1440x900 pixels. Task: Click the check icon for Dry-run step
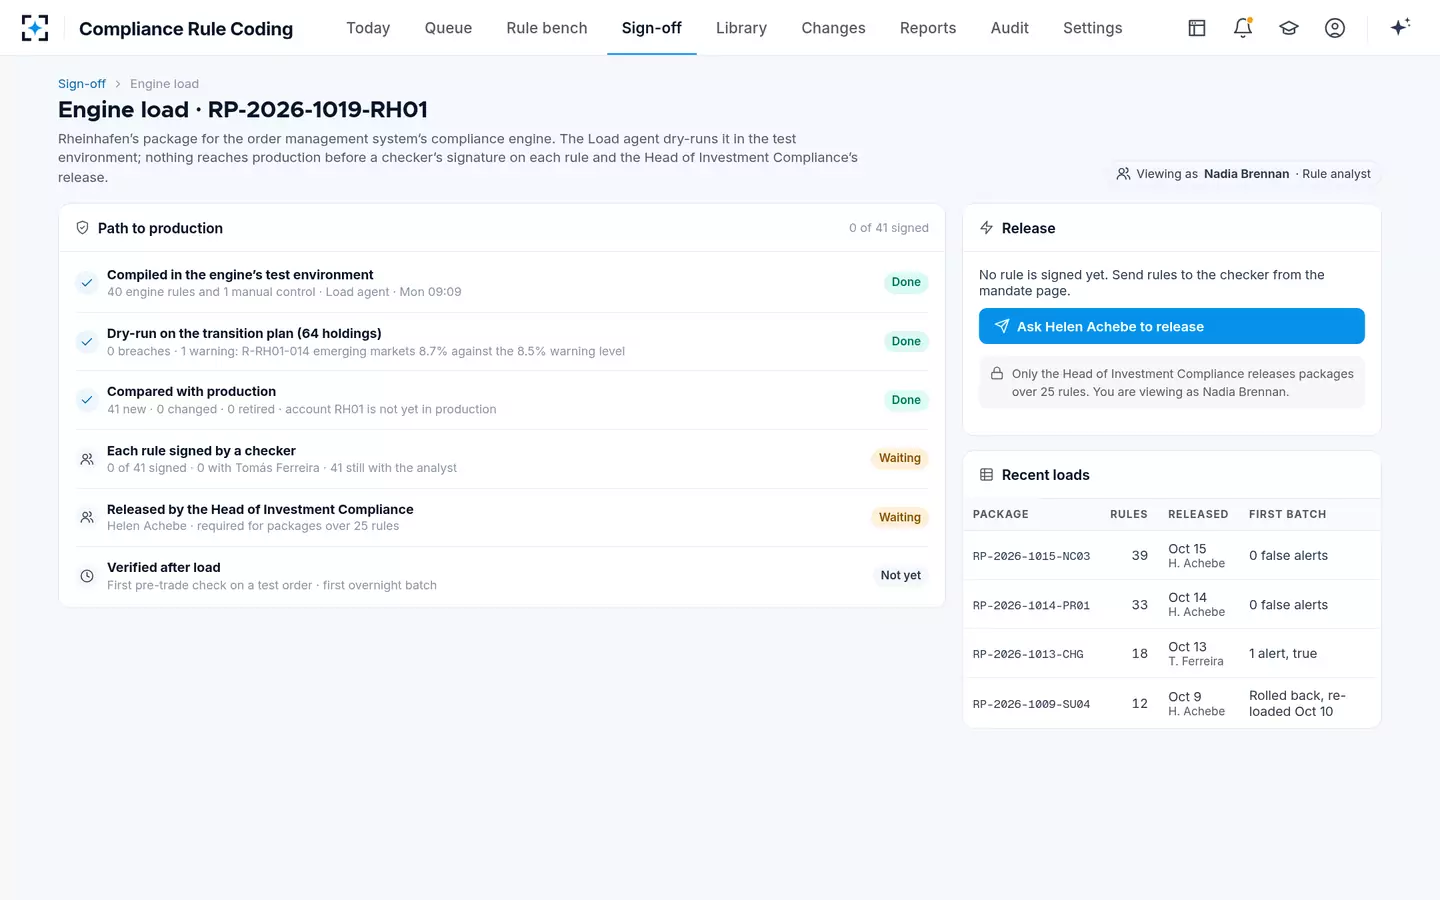point(87,342)
